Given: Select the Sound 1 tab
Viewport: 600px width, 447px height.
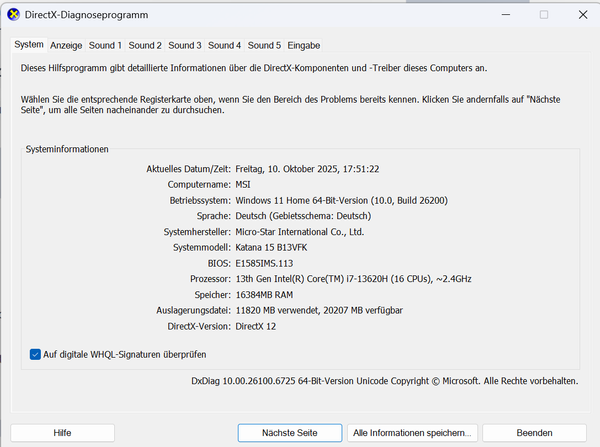Looking at the screenshot, I should [x=105, y=45].
